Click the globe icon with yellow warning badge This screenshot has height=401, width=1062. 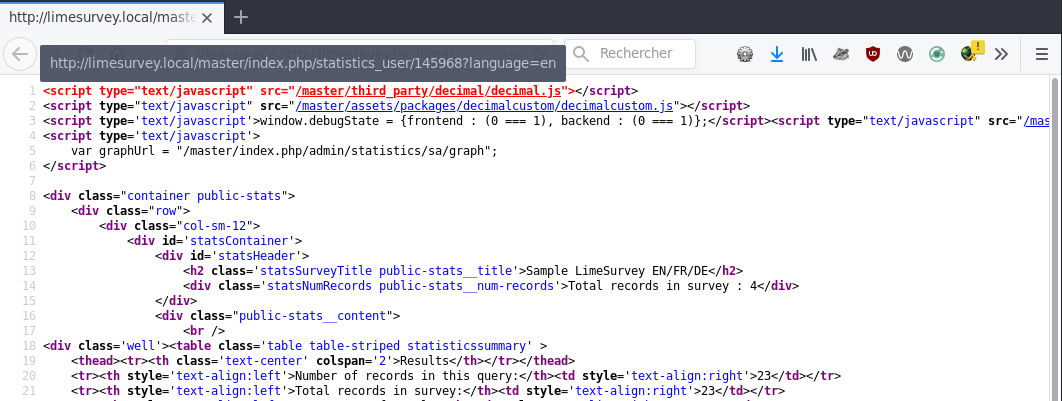pyautogui.click(x=970, y=53)
